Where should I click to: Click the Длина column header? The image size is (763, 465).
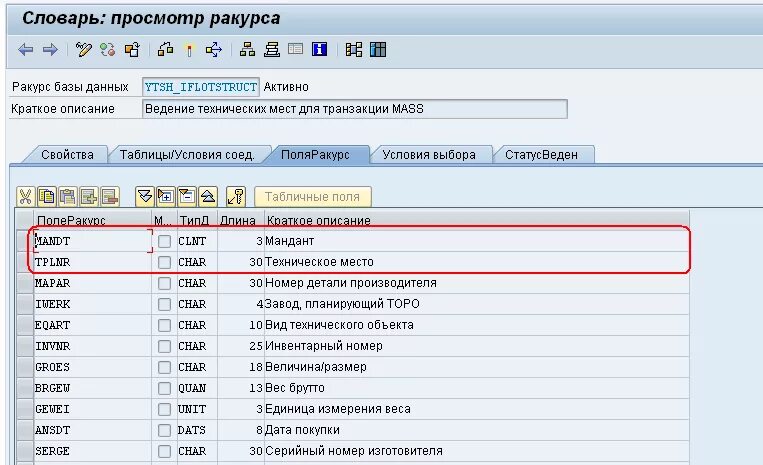point(240,220)
